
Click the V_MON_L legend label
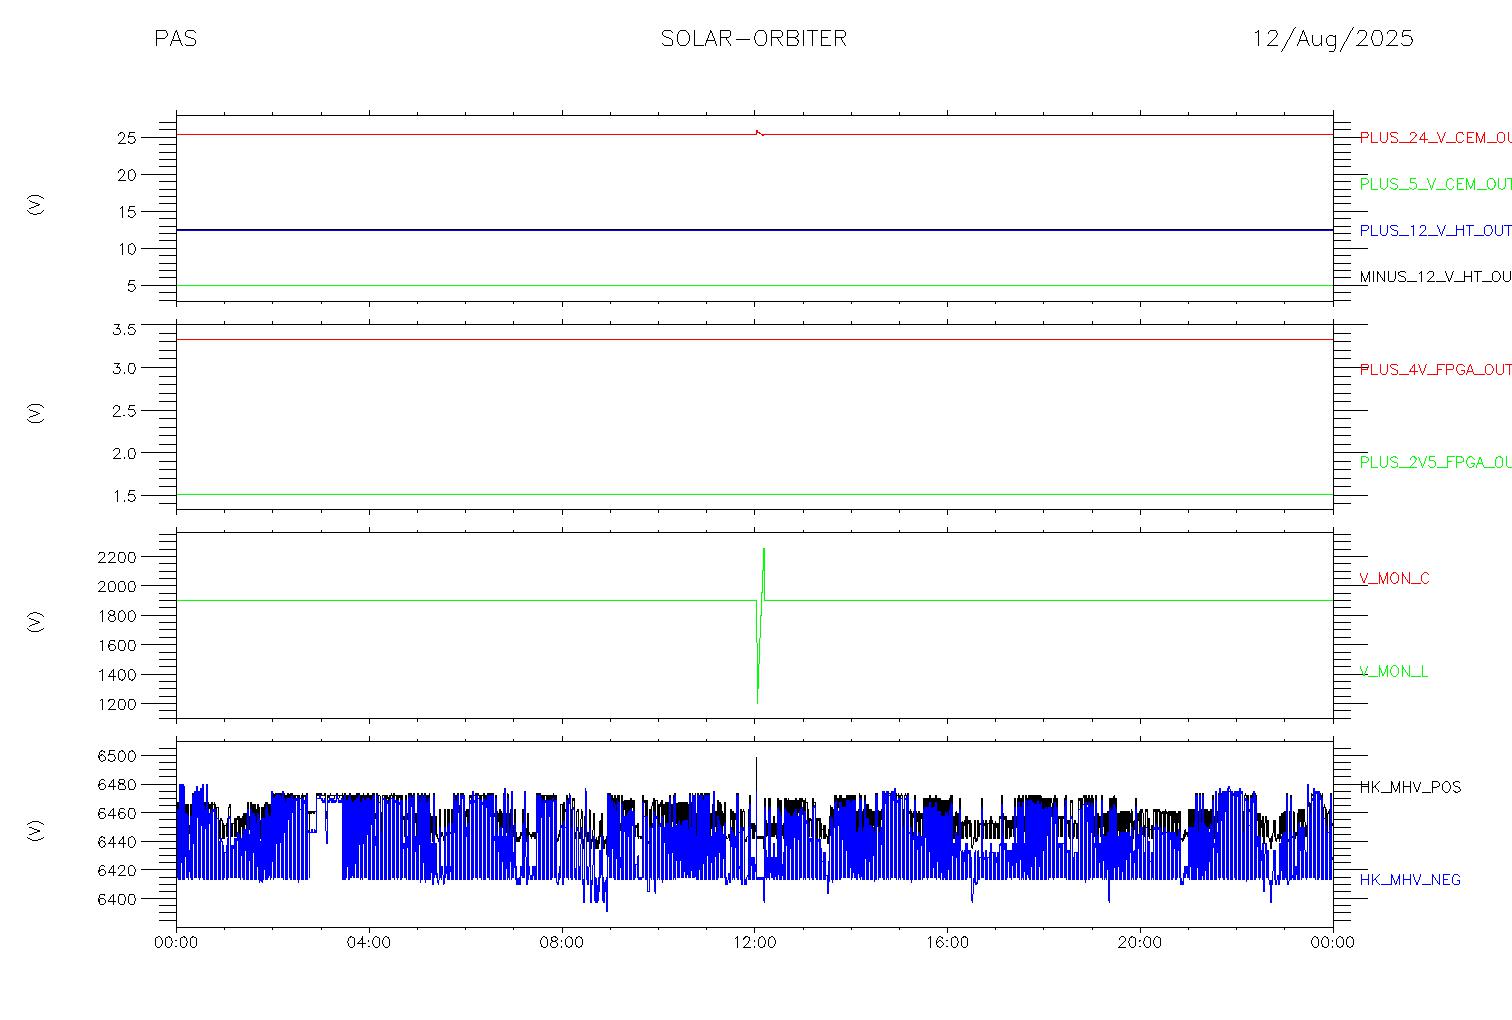pyautogui.click(x=1393, y=672)
